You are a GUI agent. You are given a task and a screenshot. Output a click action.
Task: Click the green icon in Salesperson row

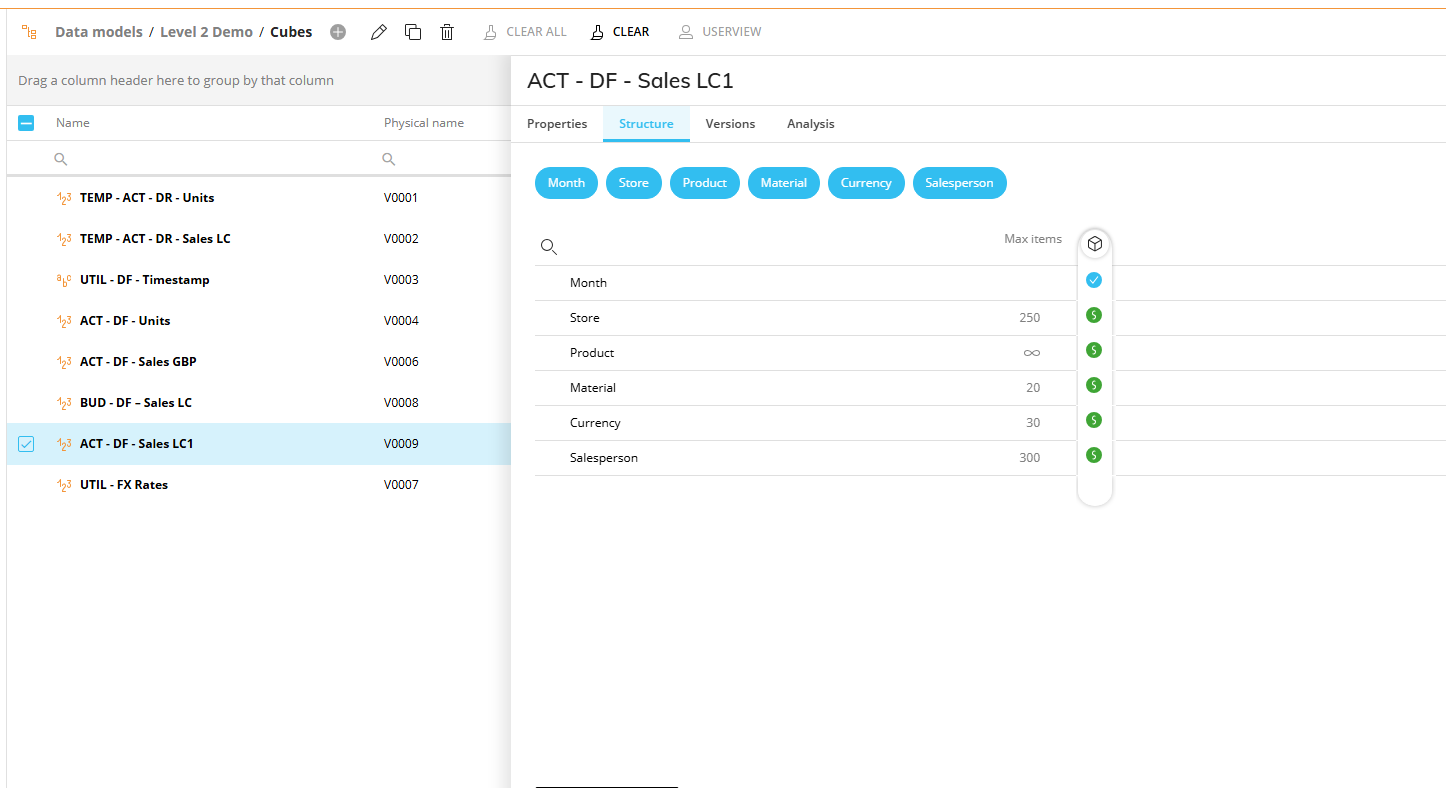tap(1094, 455)
